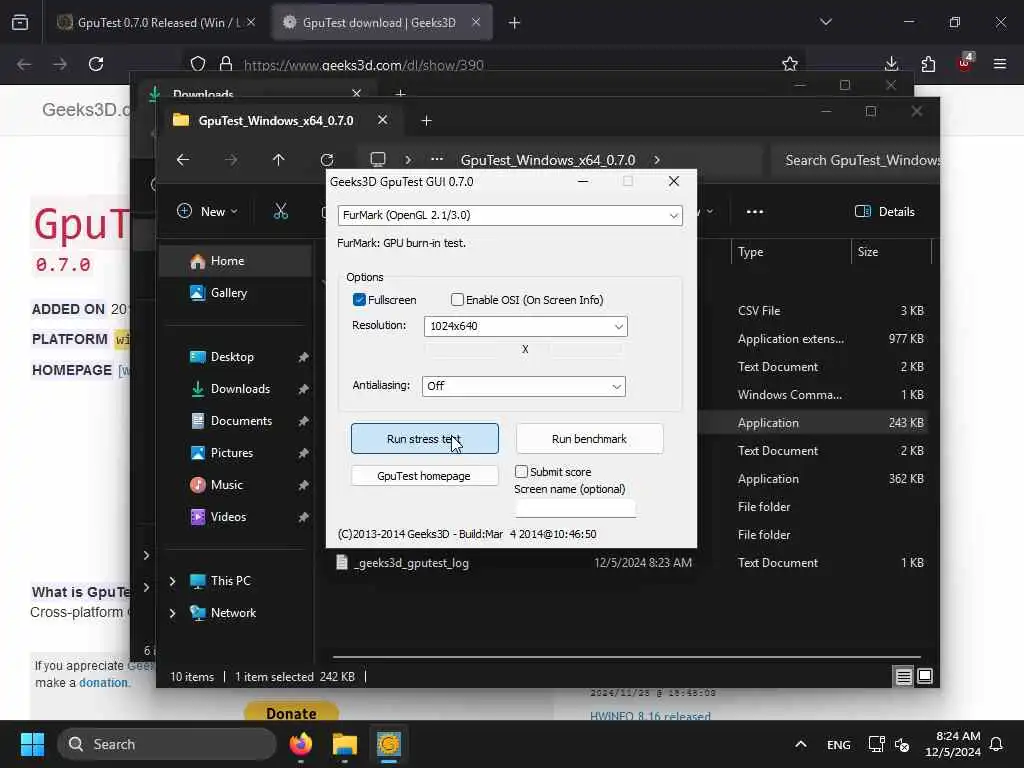
Task: Select the GpuTest_Windows_x64_0.7.0 Explorer tab
Action: 274,121
